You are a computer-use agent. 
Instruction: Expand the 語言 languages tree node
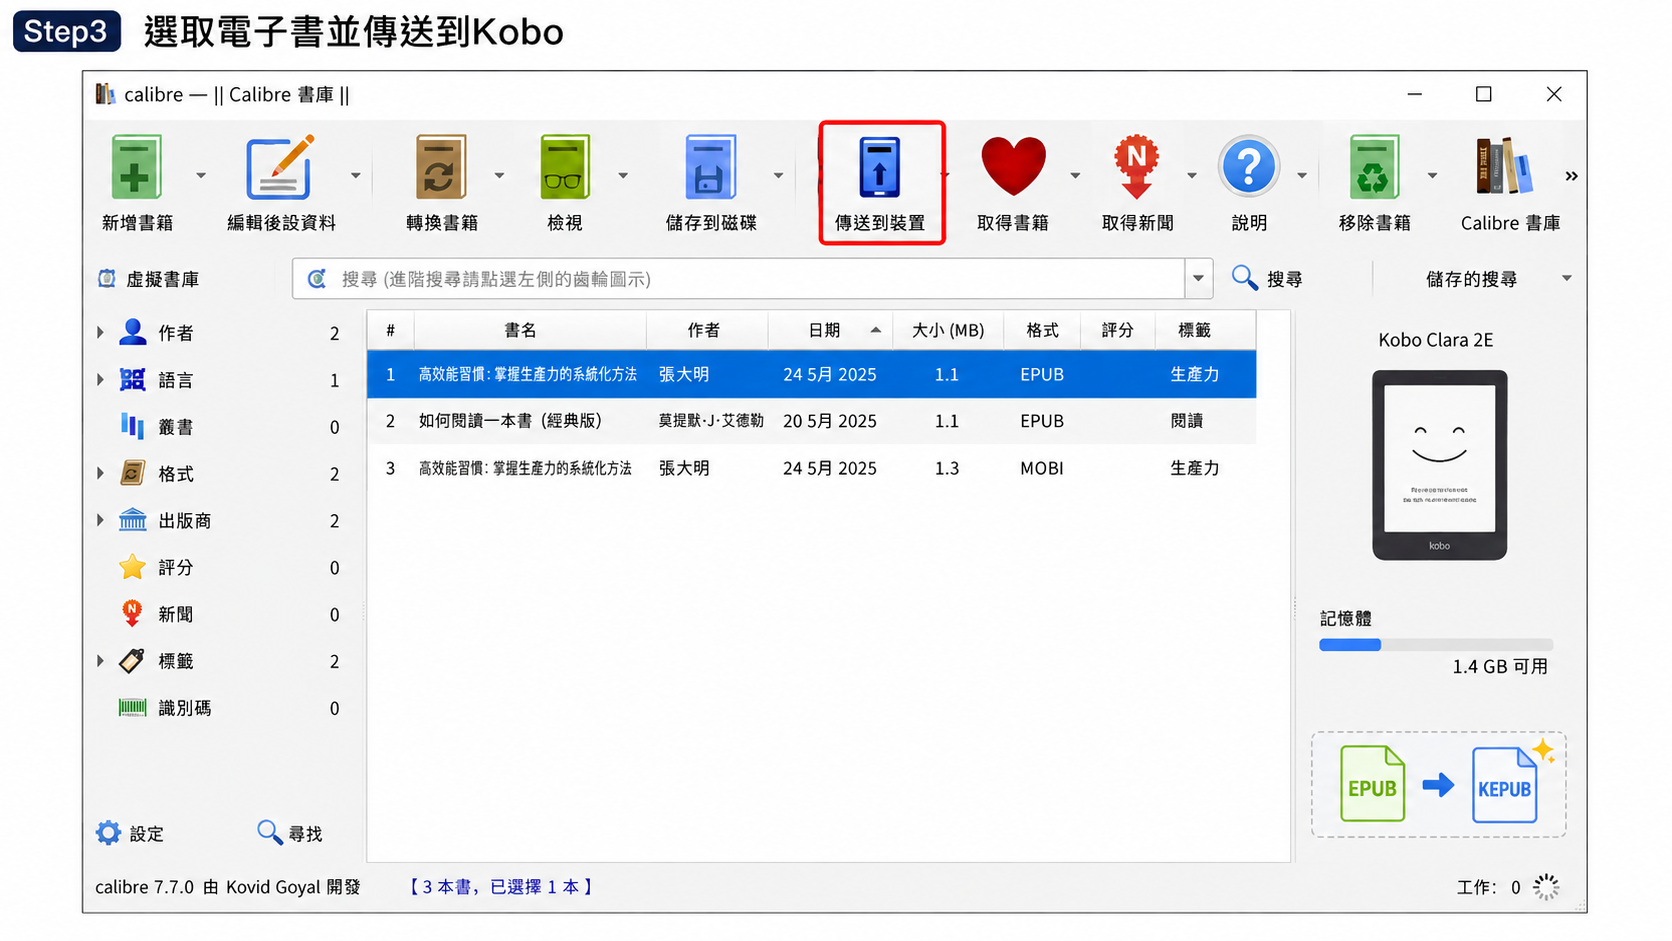coord(100,379)
